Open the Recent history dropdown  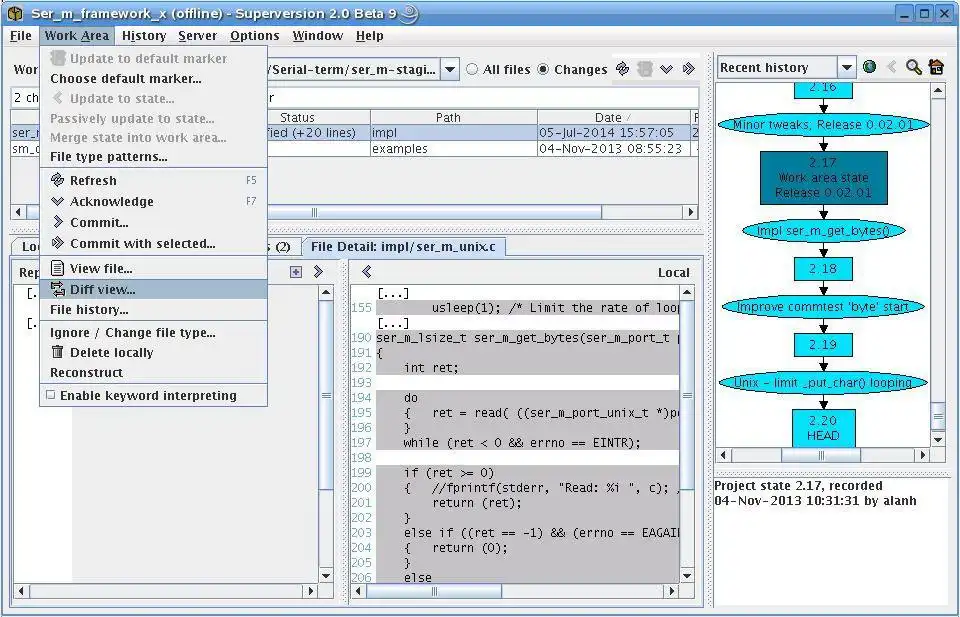pos(847,67)
